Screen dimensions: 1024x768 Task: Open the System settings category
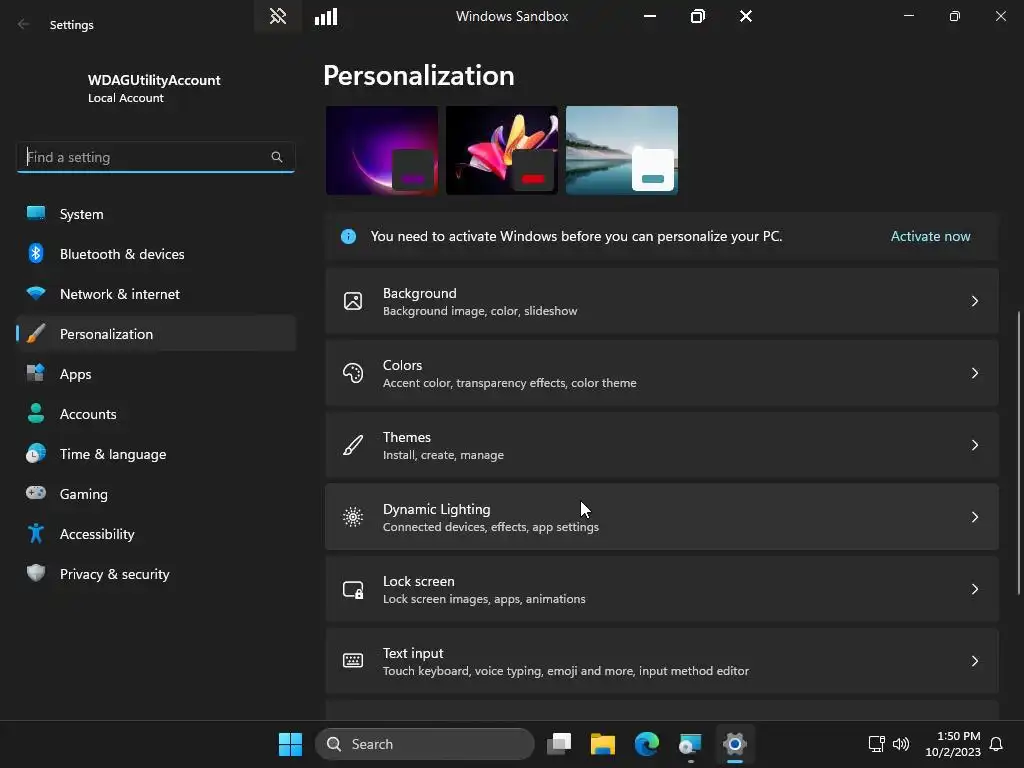click(156, 214)
